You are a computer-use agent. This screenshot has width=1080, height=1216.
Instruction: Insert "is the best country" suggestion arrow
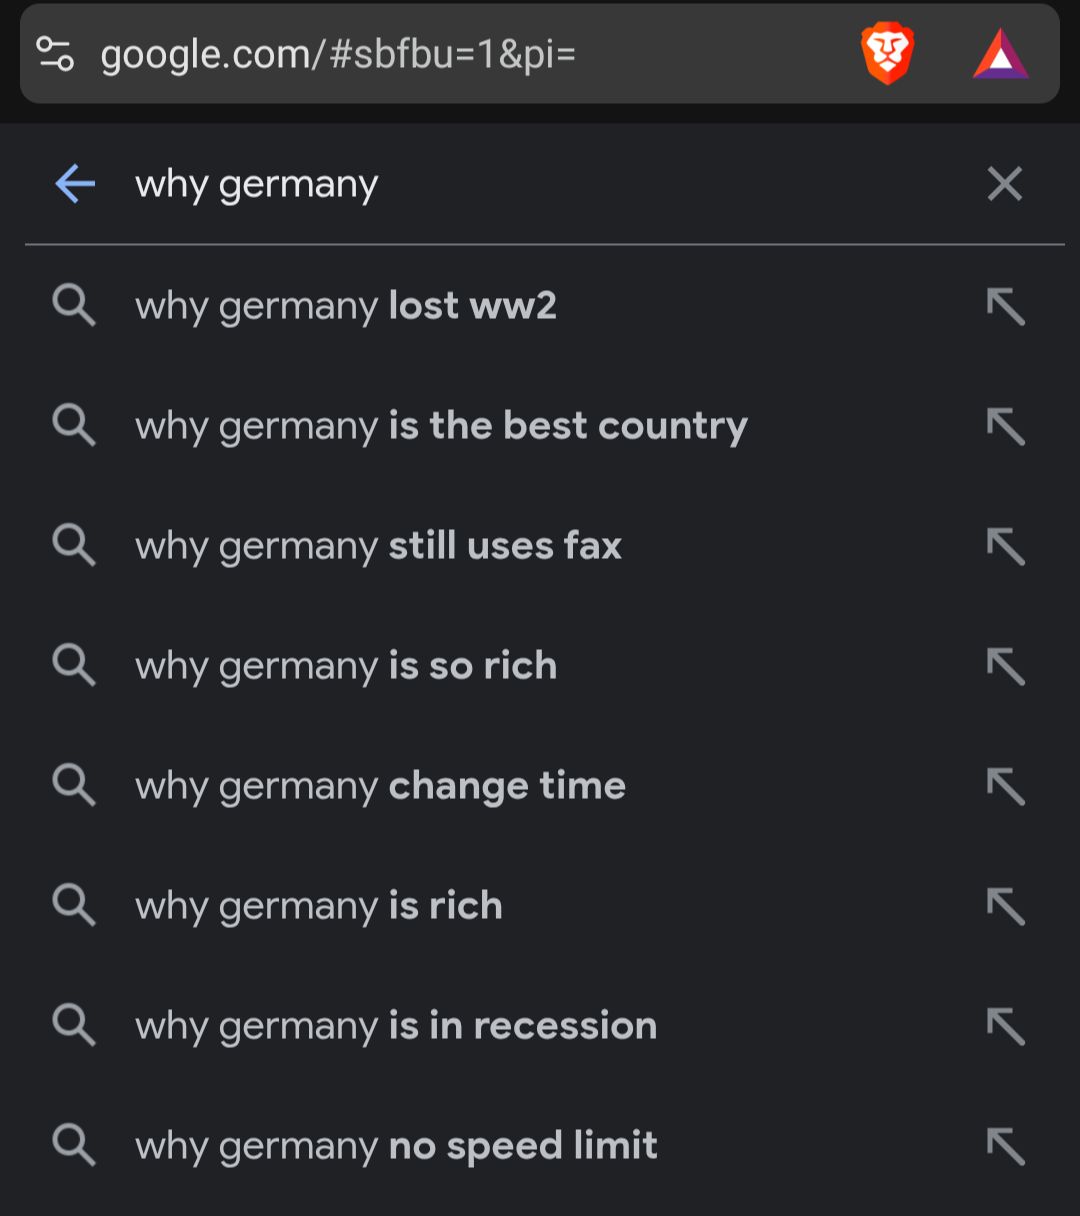click(x=1005, y=426)
